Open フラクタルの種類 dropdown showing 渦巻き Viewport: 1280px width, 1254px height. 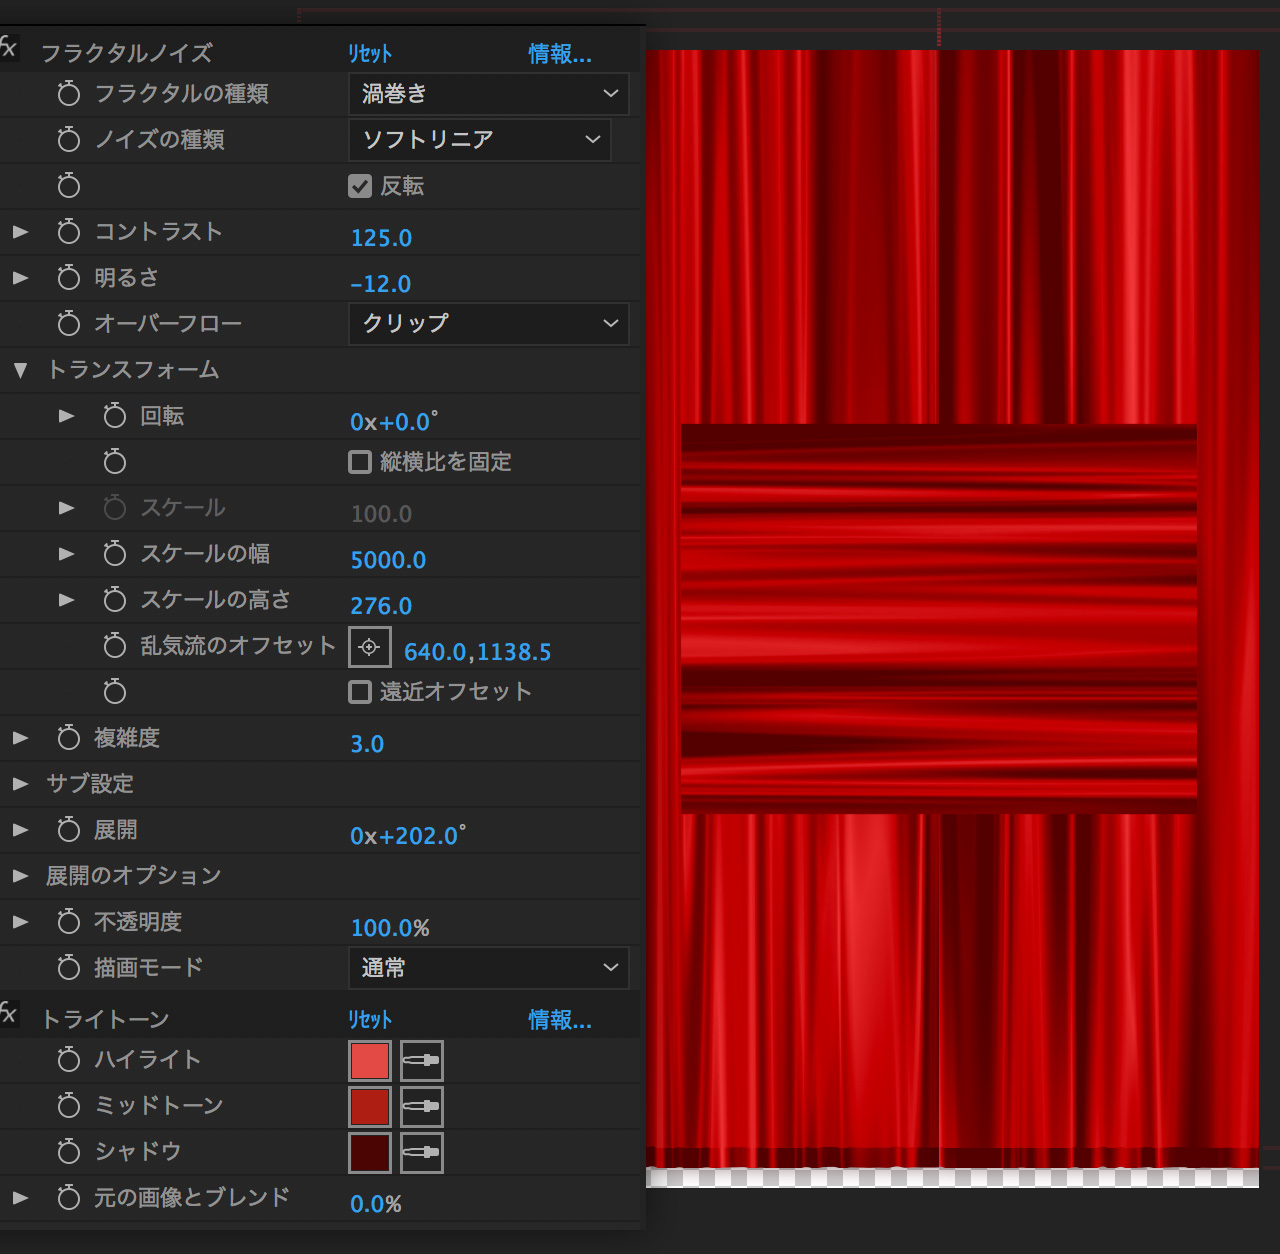point(488,94)
